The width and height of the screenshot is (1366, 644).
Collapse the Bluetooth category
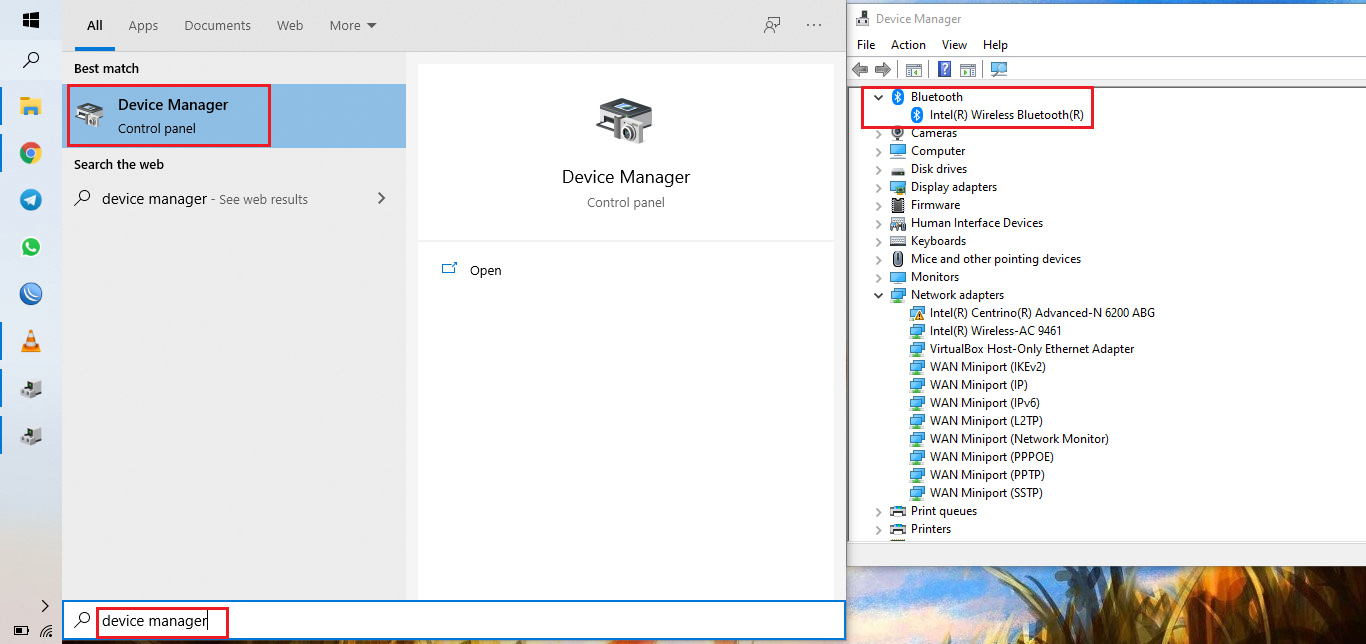(878, 97)
